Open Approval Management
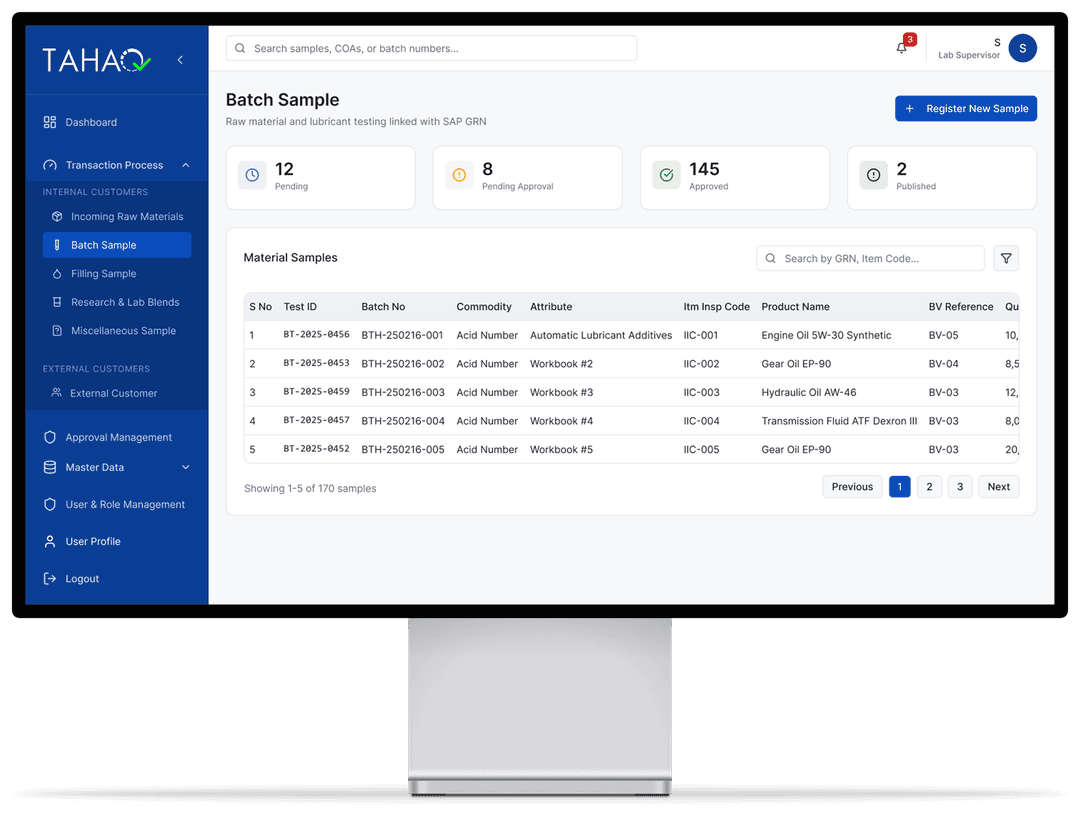 tap(116, 437)
